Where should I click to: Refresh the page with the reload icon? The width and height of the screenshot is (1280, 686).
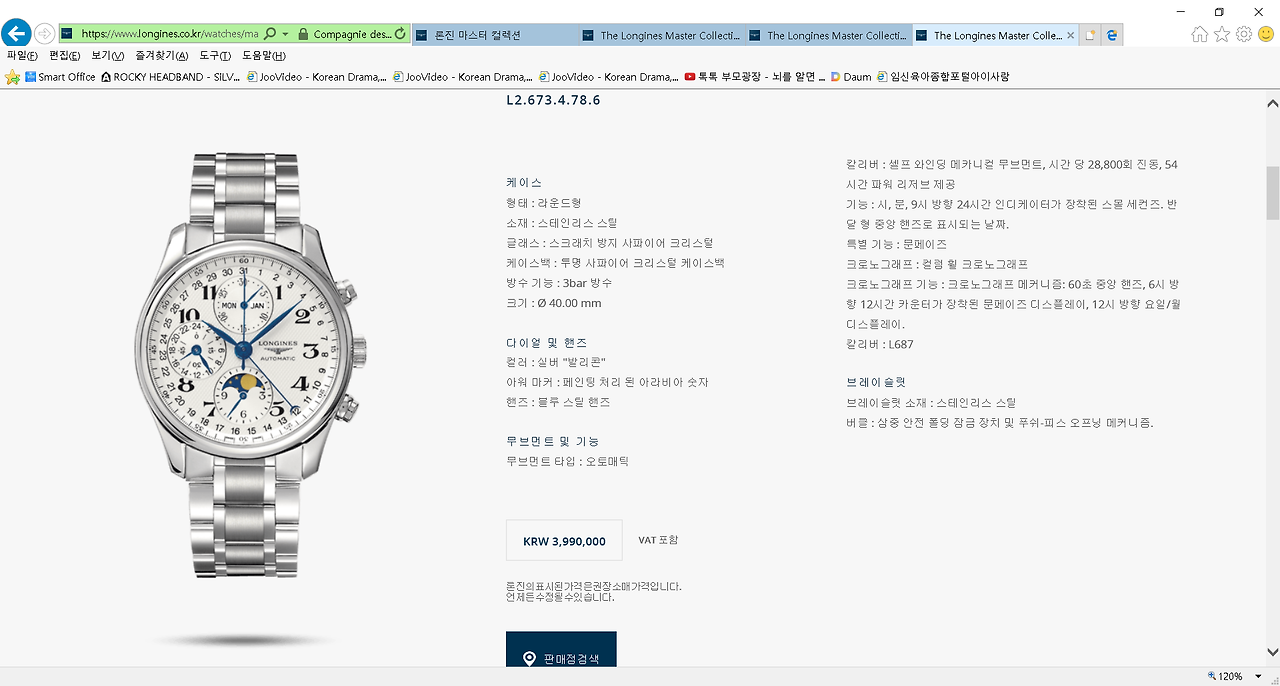point(401,34)
